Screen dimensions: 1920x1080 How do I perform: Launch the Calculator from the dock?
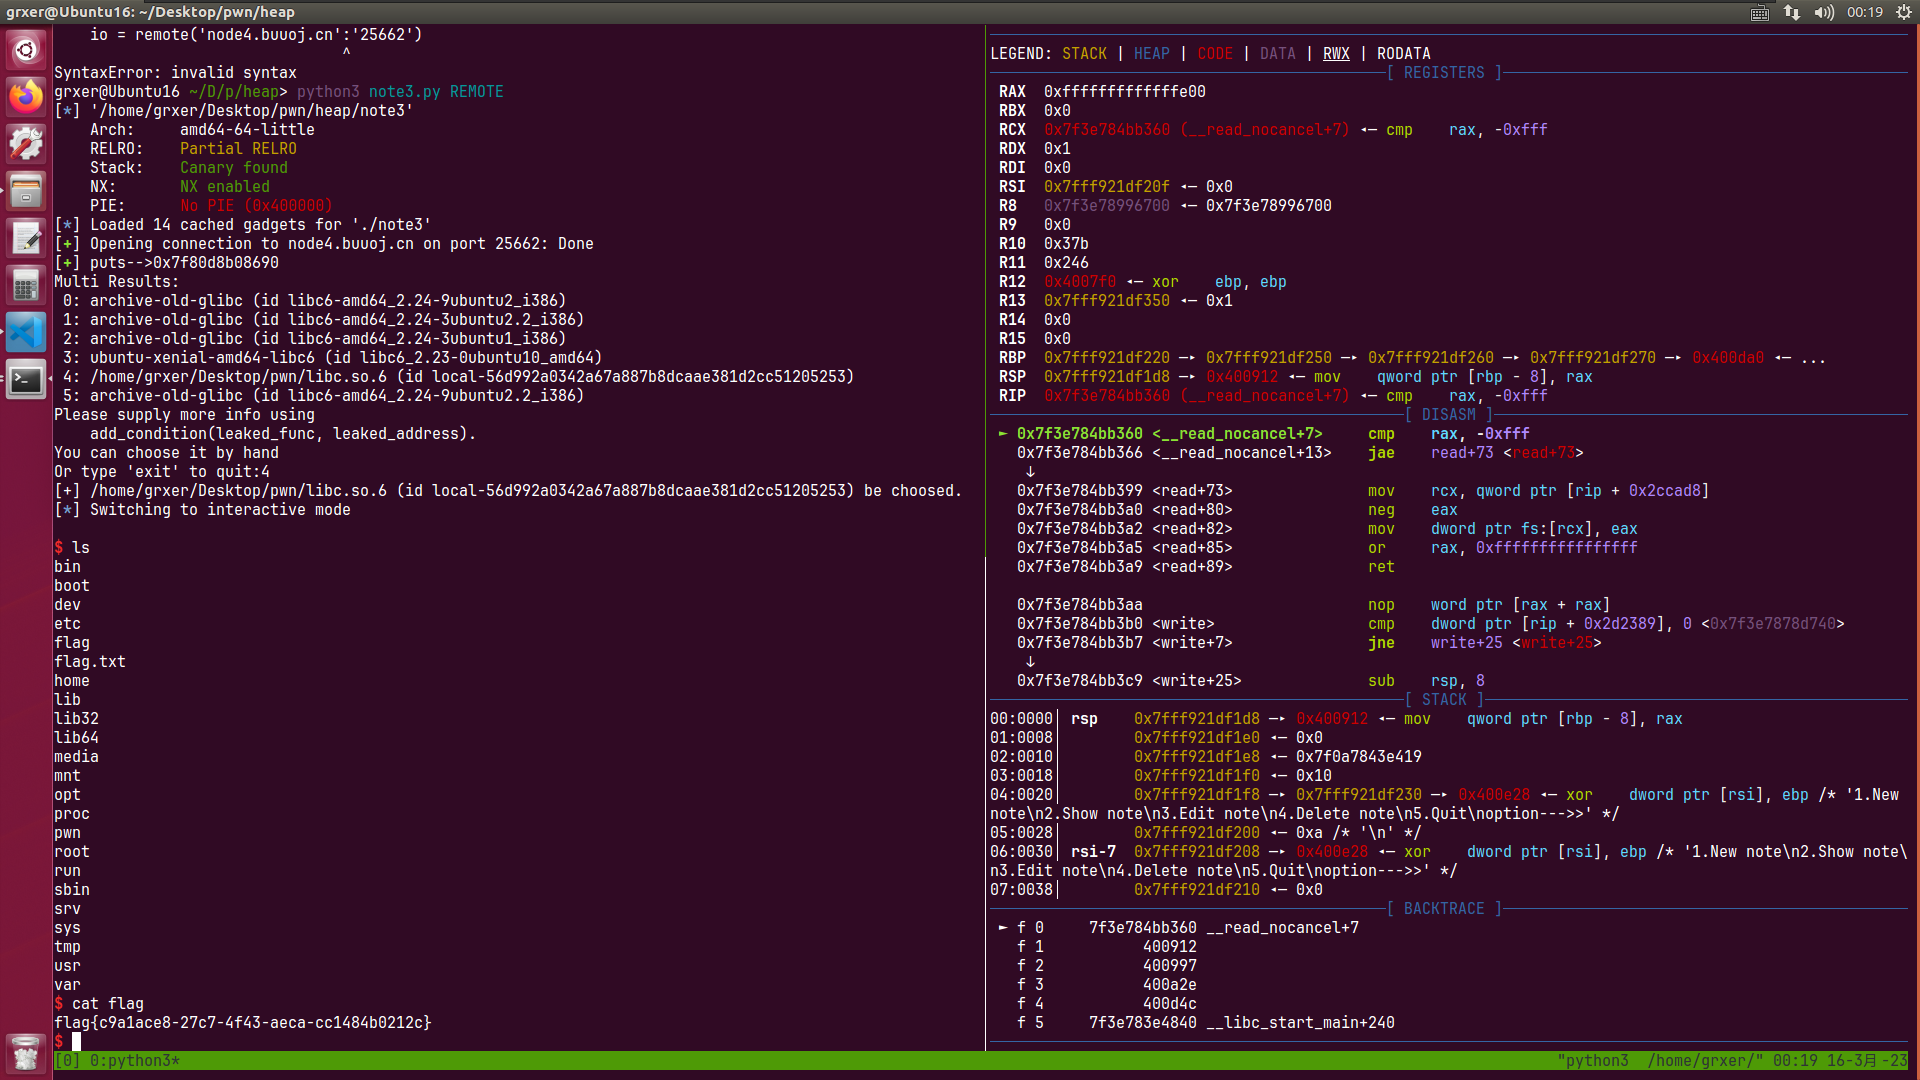(x=26, y=285)
